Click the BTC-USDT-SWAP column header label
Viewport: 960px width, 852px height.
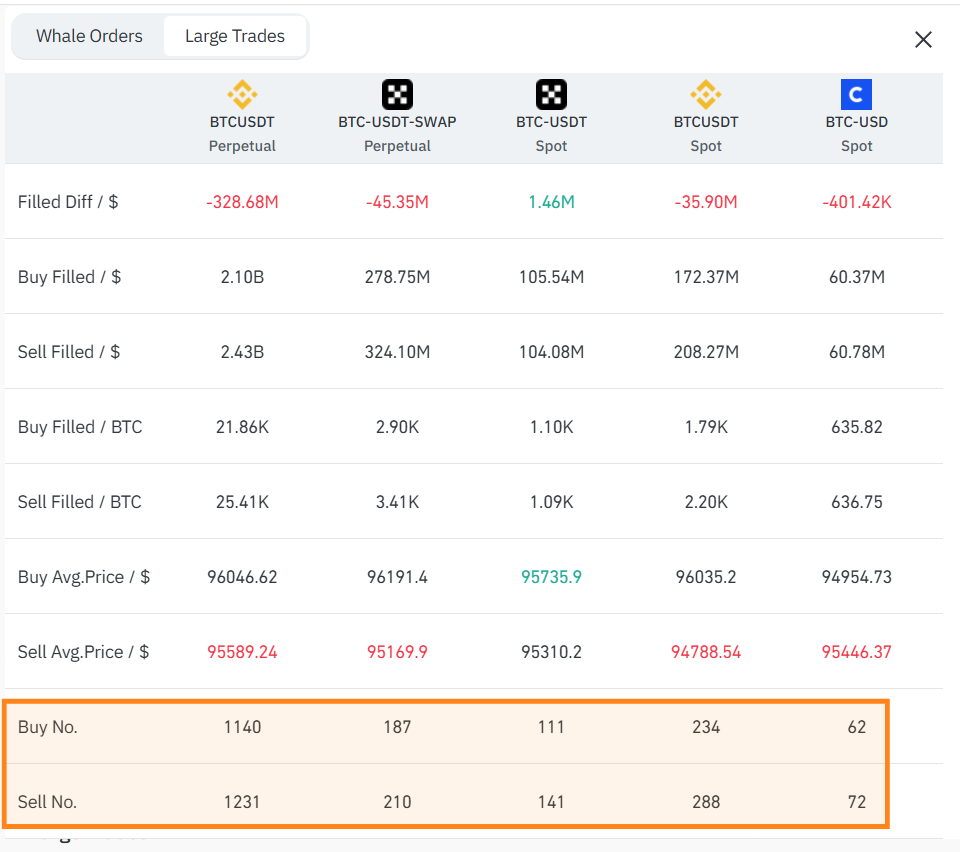[x=397, y=122]
